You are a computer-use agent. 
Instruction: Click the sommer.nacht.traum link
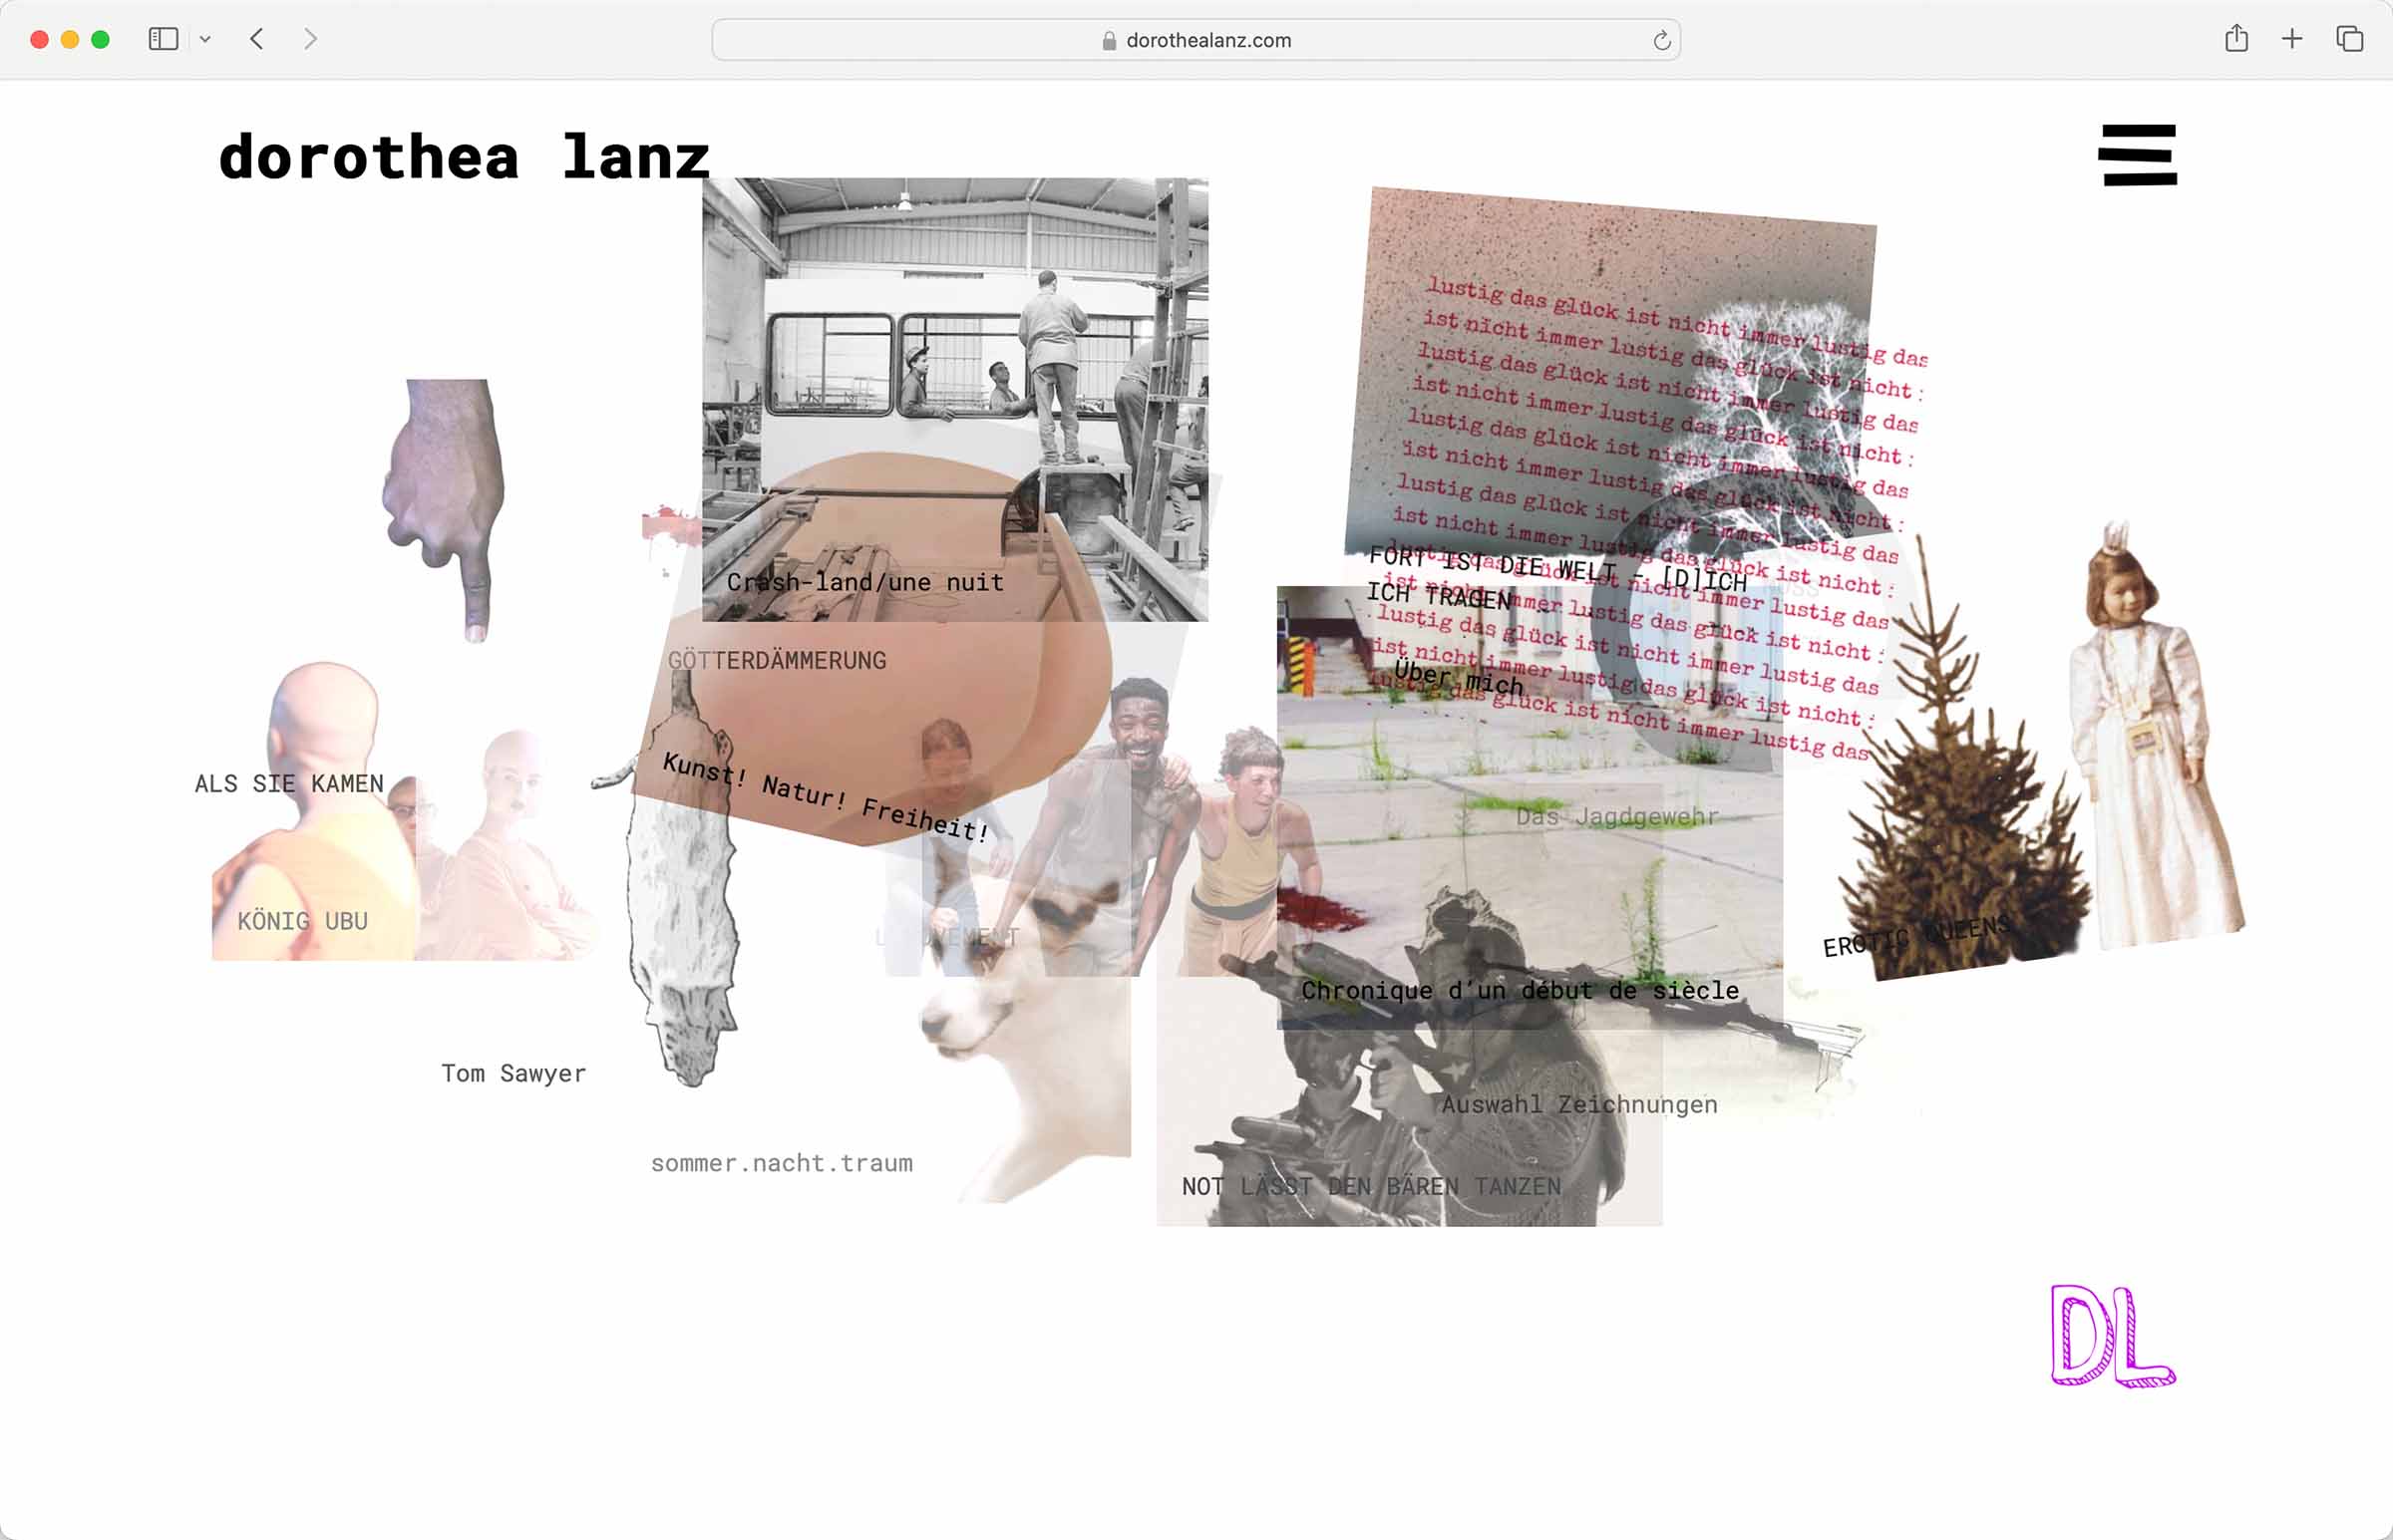782,1162
